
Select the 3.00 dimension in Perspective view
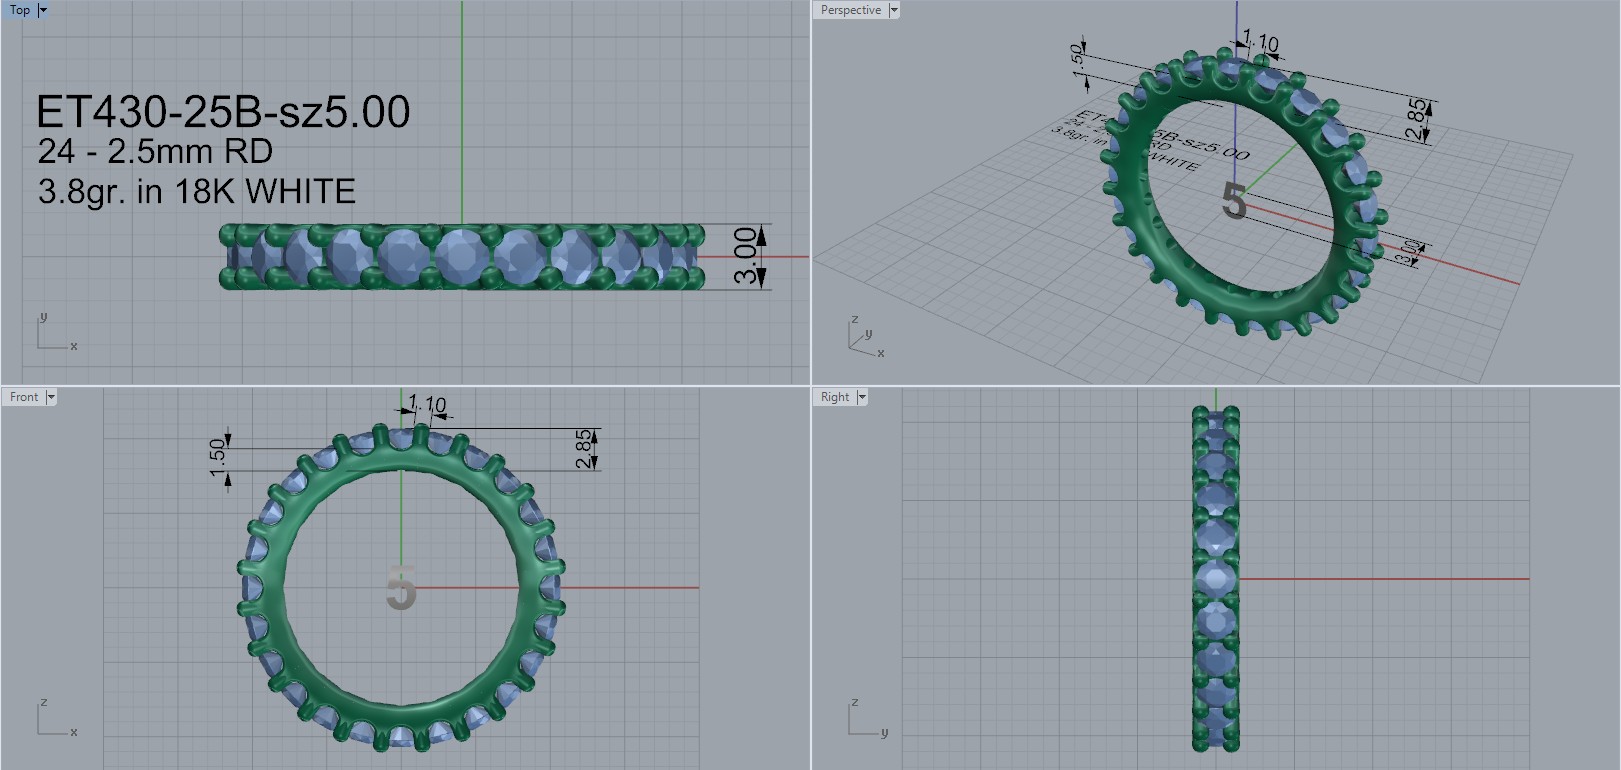(1408, 253)
